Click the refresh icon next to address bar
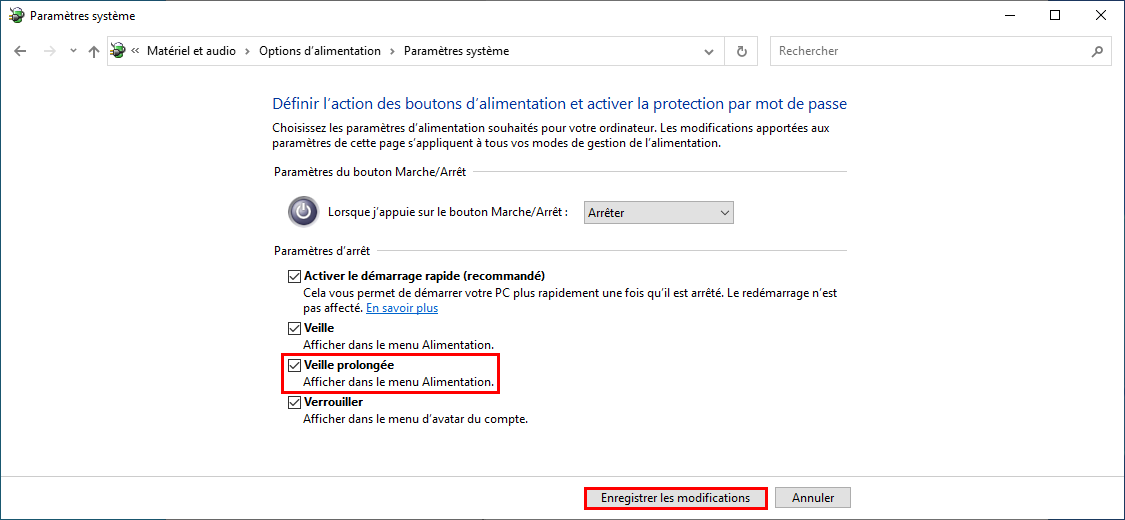Viewport: 1125px width, 520px height. coord(742,52)
